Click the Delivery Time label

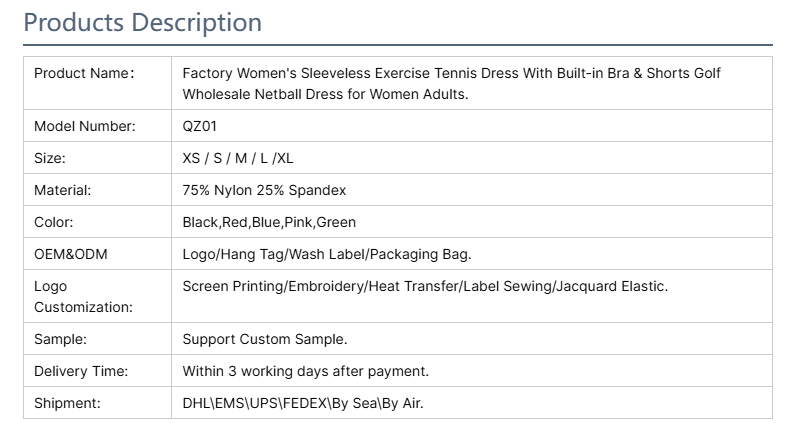click(81, 371)
